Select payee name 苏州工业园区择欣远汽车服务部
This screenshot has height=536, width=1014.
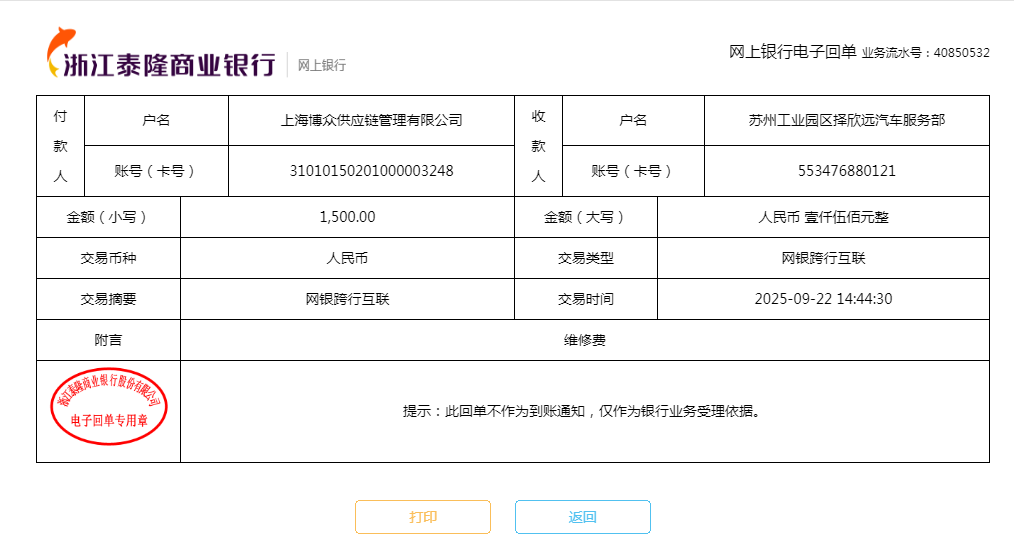(x=846, y=120)
